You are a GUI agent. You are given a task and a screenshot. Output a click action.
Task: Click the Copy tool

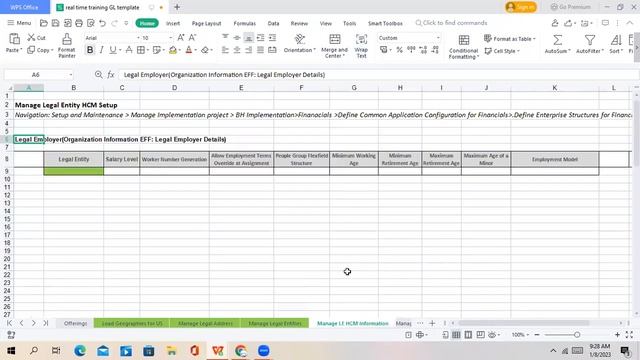point(40,50)
